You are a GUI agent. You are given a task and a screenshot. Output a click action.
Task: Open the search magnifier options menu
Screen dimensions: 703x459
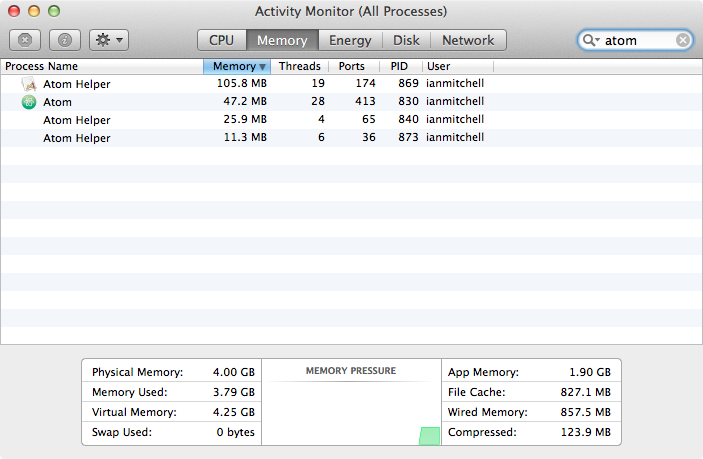[590, 40]
